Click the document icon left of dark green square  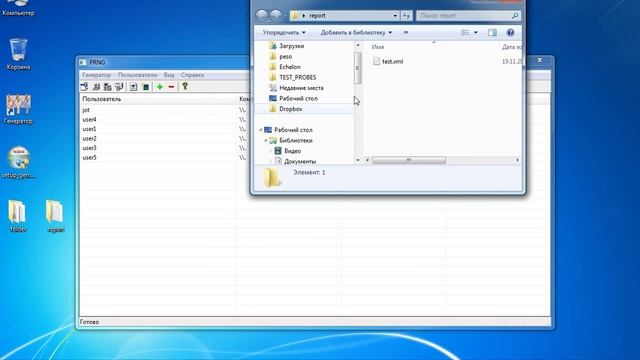point(133,87)
